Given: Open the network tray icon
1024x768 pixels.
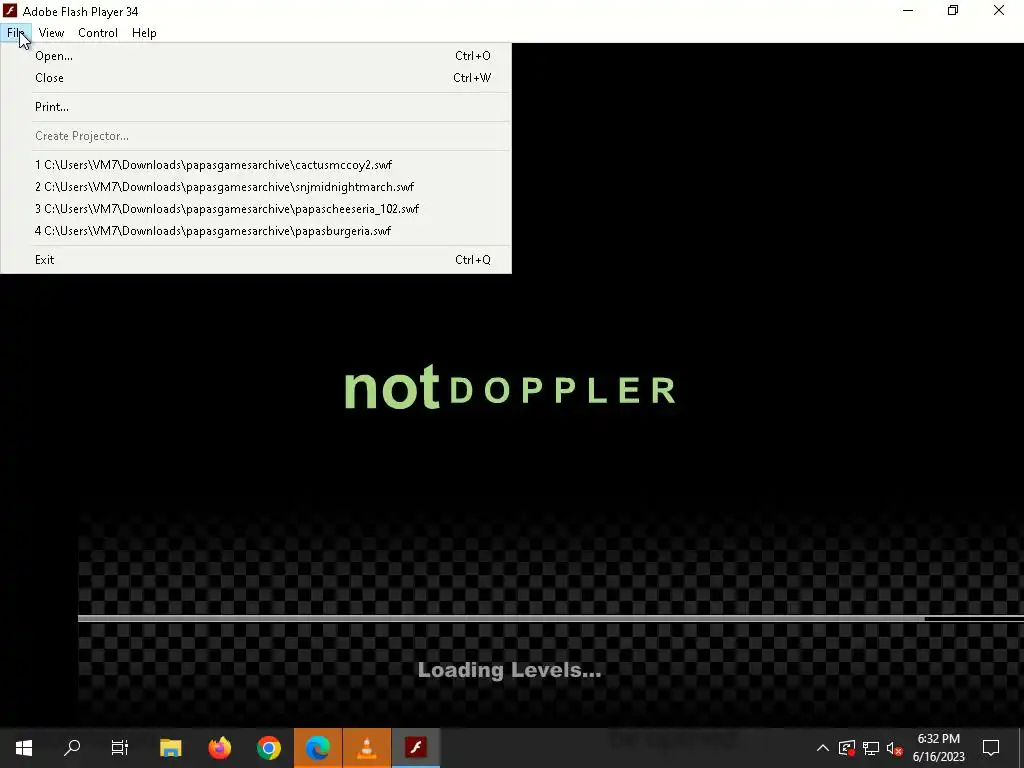Looking at the screenshot, I should pyautogui.click(x=871, y=748).
